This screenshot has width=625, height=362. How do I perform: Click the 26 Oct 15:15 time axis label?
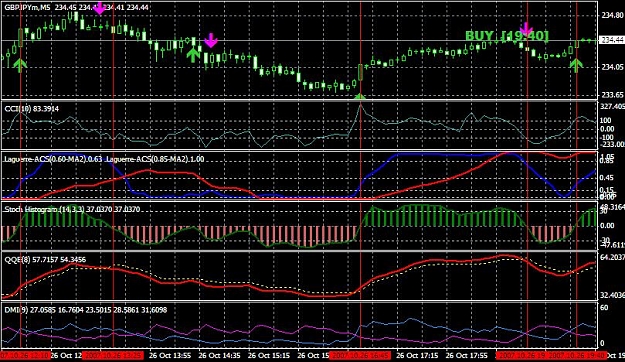(269, 355)
